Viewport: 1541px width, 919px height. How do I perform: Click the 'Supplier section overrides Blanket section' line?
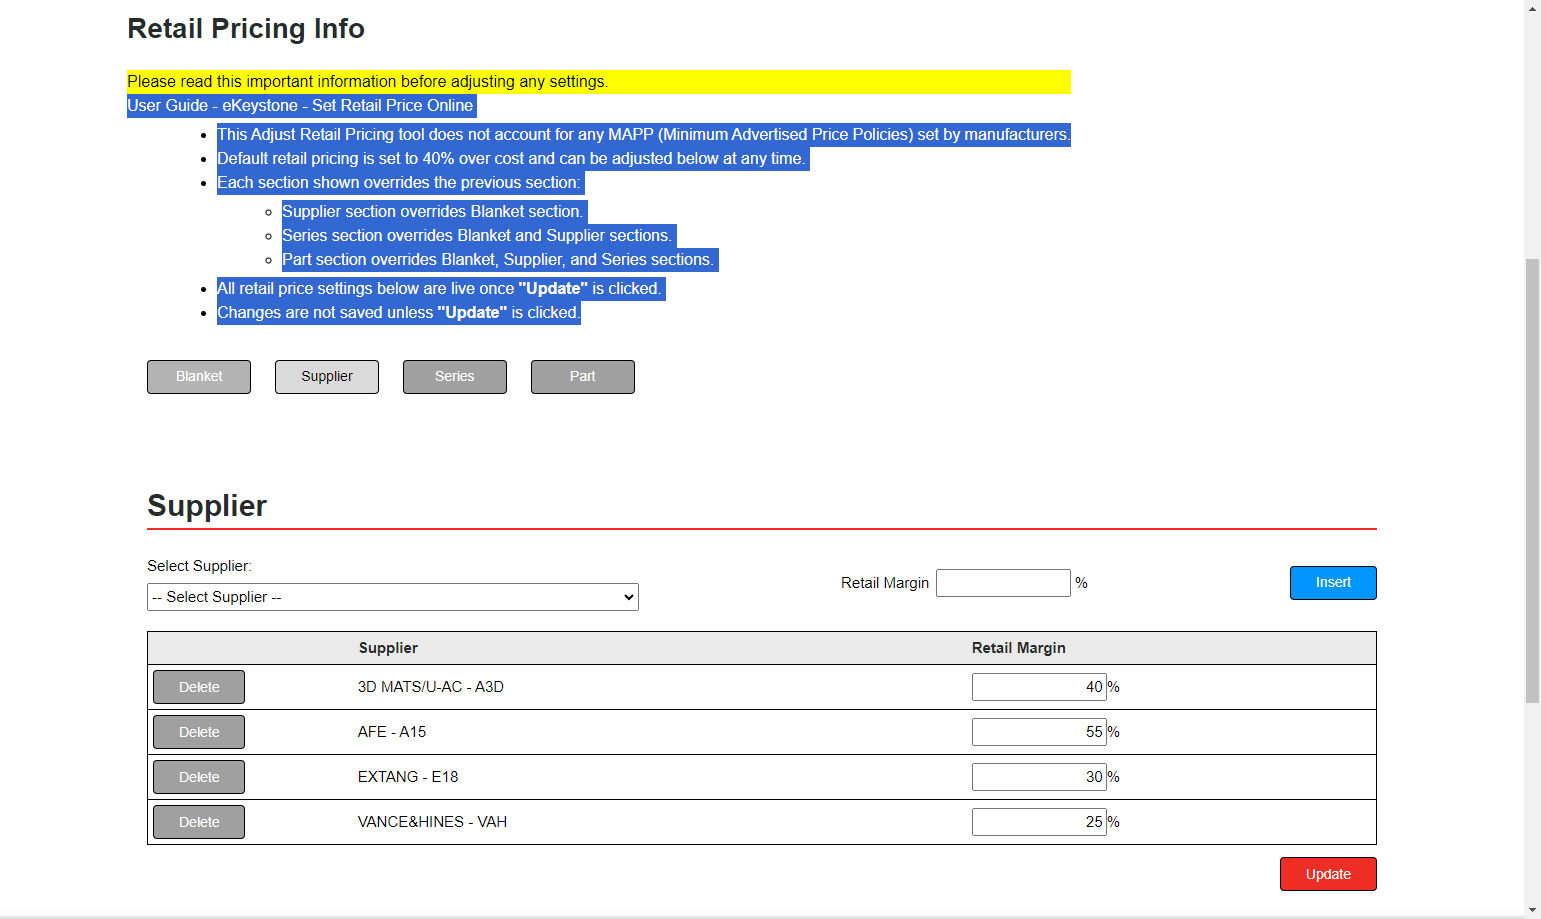432,212
